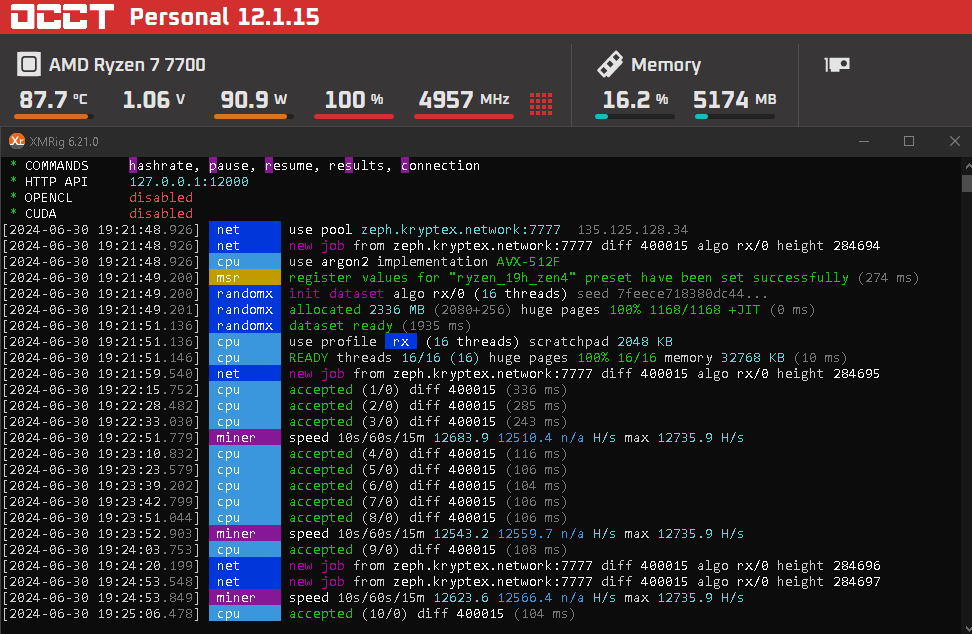Image resolution: width=972 pixels, height=634 pixels.
Task: Click the 87.7 °C temperature reading
Action: 53,99
